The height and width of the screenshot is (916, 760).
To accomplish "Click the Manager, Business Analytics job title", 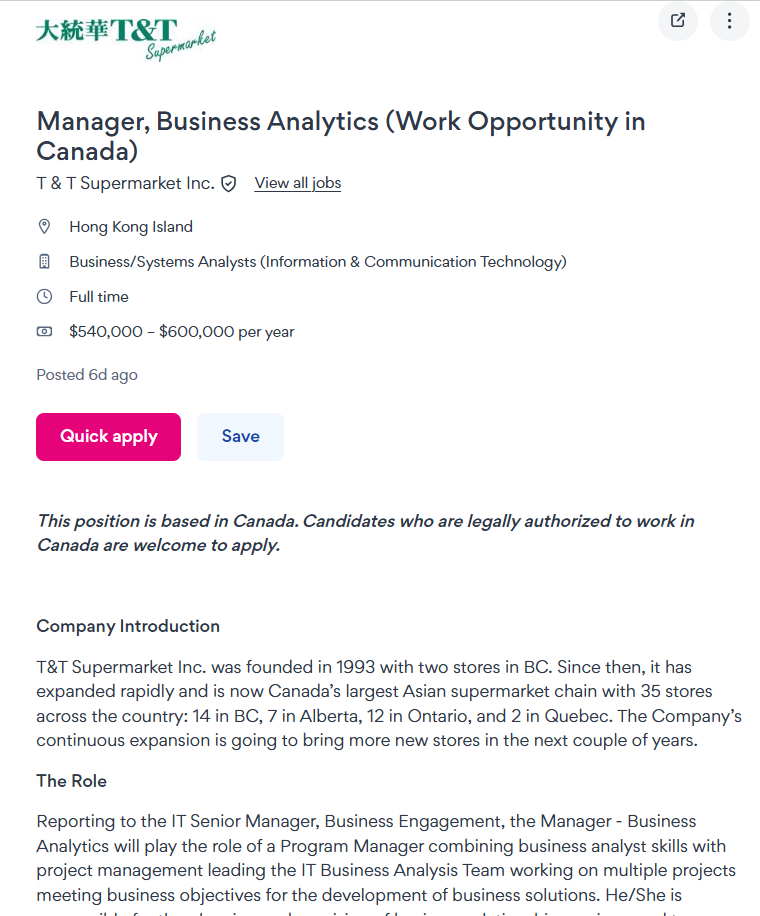I will point(340,136).
